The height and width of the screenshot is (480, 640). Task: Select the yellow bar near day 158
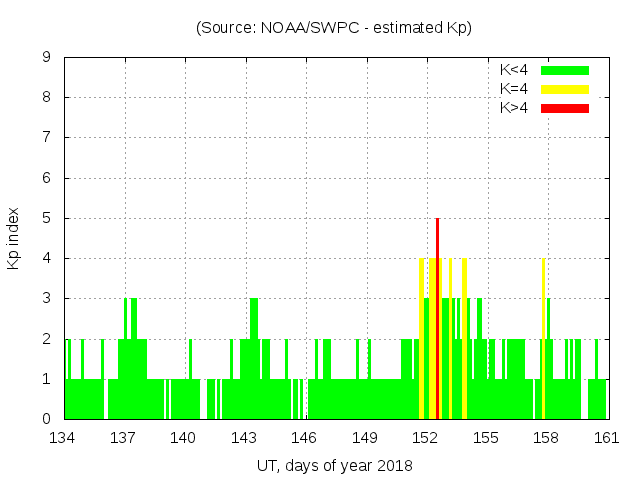tap(543, 338)
